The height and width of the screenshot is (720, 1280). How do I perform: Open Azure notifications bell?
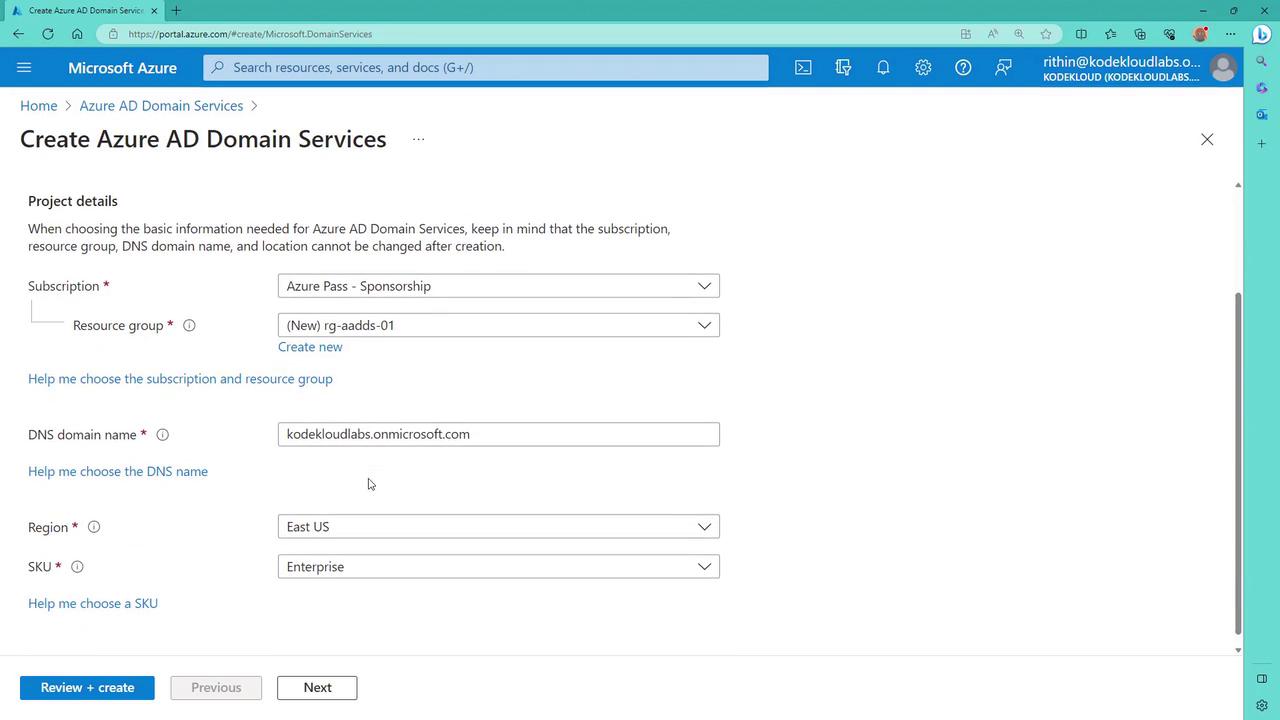pyautogui.click(x=883, y=68)
